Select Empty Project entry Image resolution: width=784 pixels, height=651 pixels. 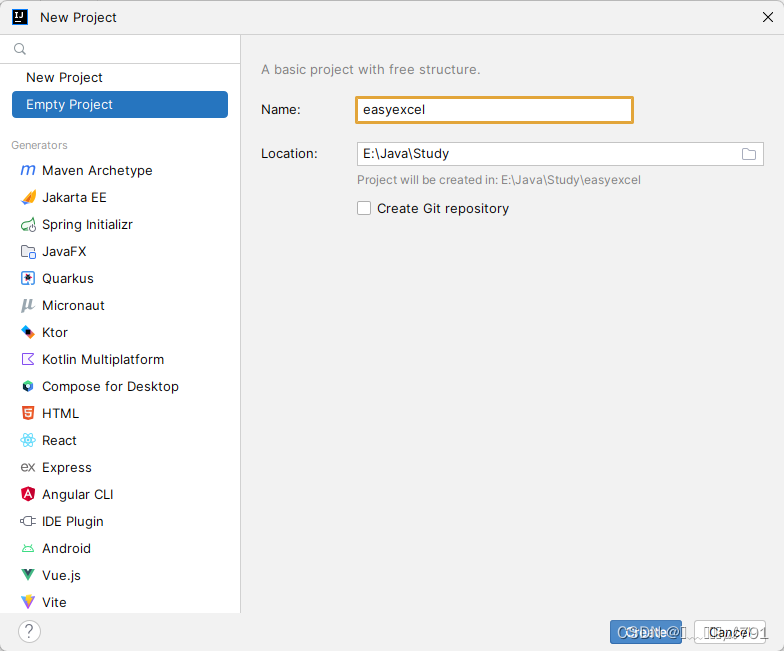(120, 104)
